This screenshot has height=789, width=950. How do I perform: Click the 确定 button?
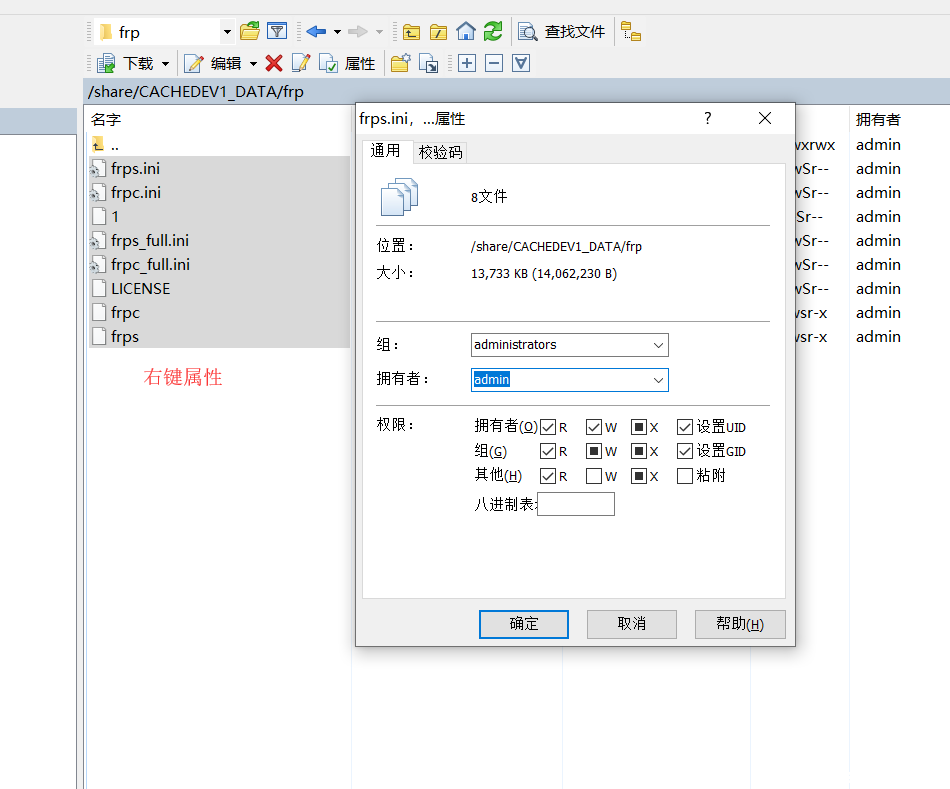pos(523,623)
